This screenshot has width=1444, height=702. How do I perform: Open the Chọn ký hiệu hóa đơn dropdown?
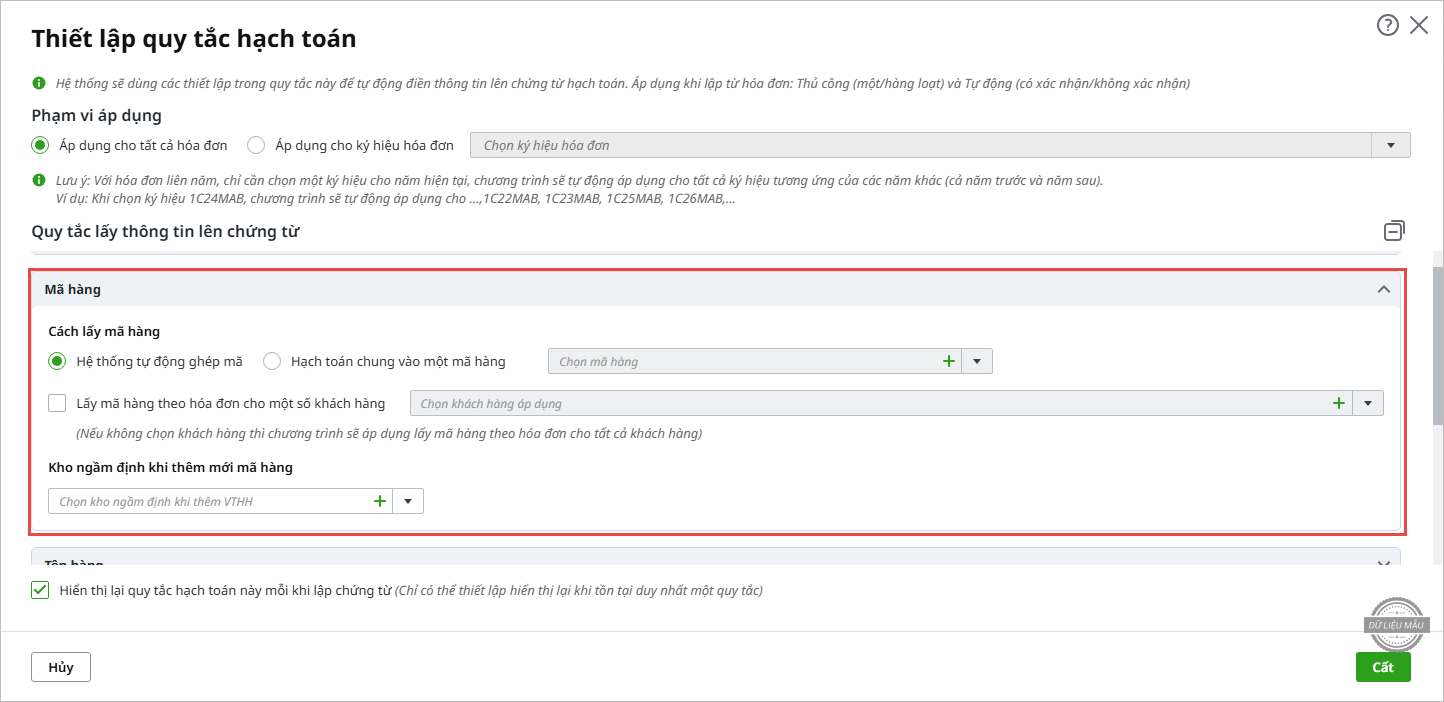(1390, 145)
